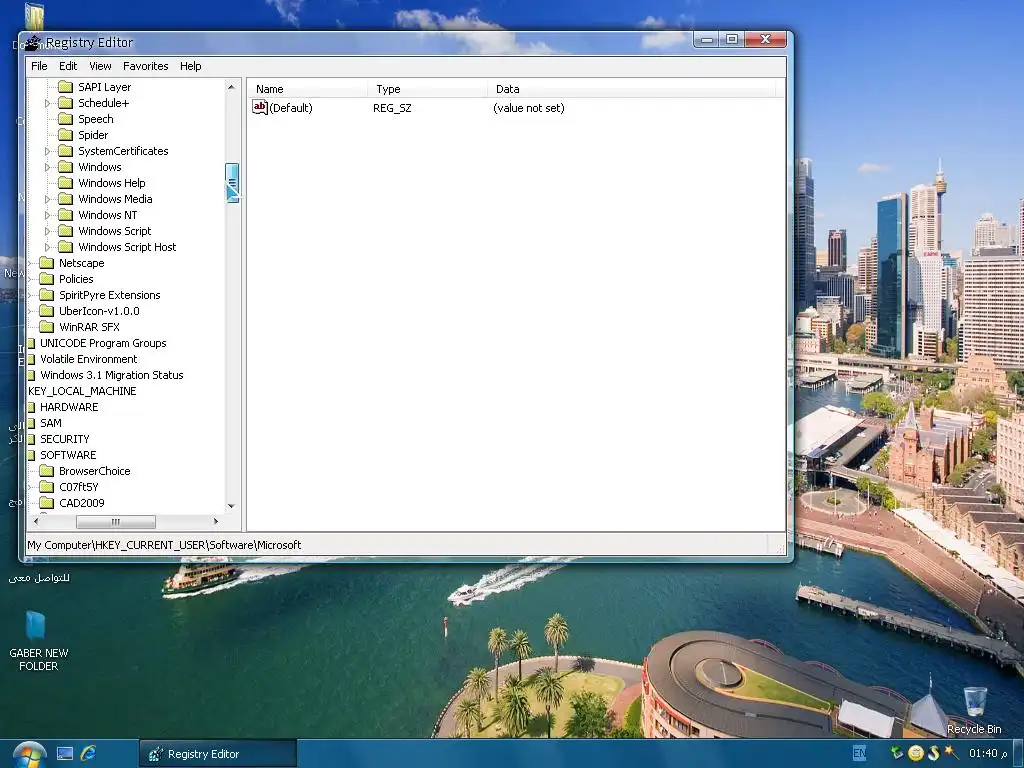
Task: Open the View menu
Action: coord(101,66)
